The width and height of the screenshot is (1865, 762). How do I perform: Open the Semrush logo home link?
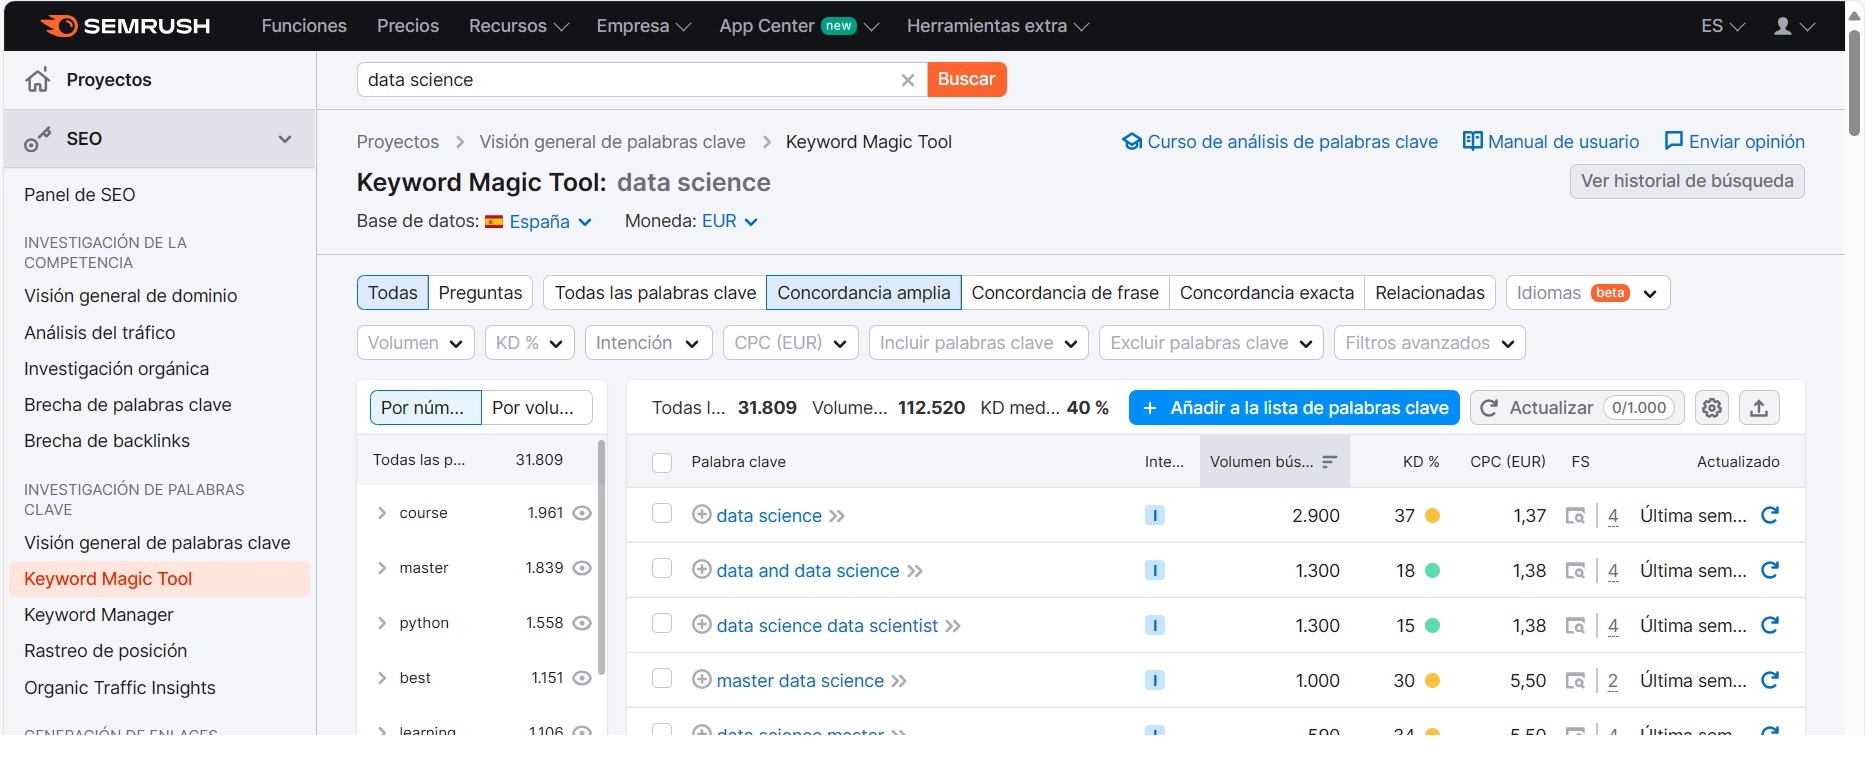click(x=125, y=26)
